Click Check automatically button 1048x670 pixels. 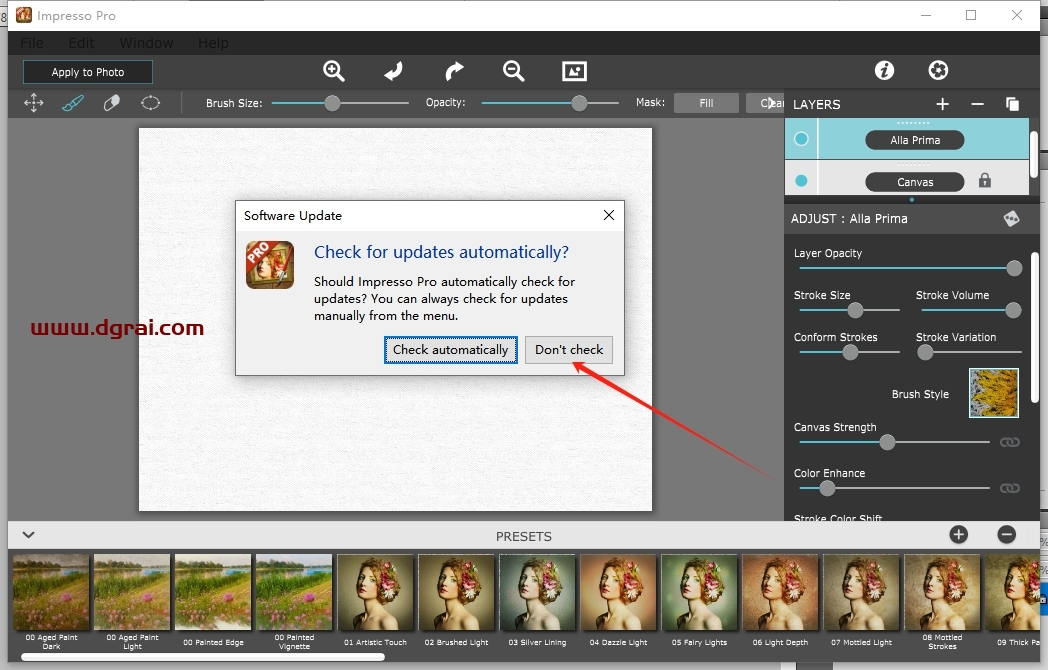tap(450, 350)
